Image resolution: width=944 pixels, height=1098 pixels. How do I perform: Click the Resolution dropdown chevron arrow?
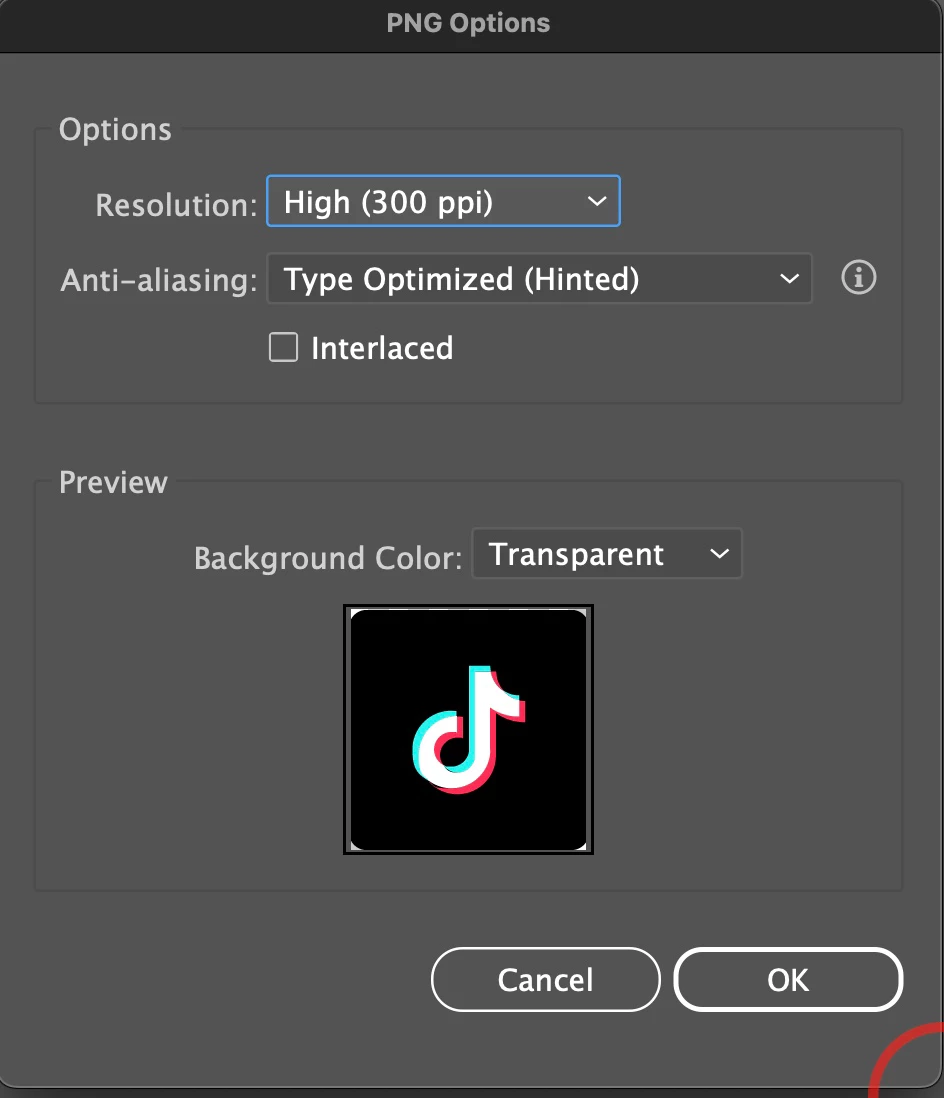(597, 202)
